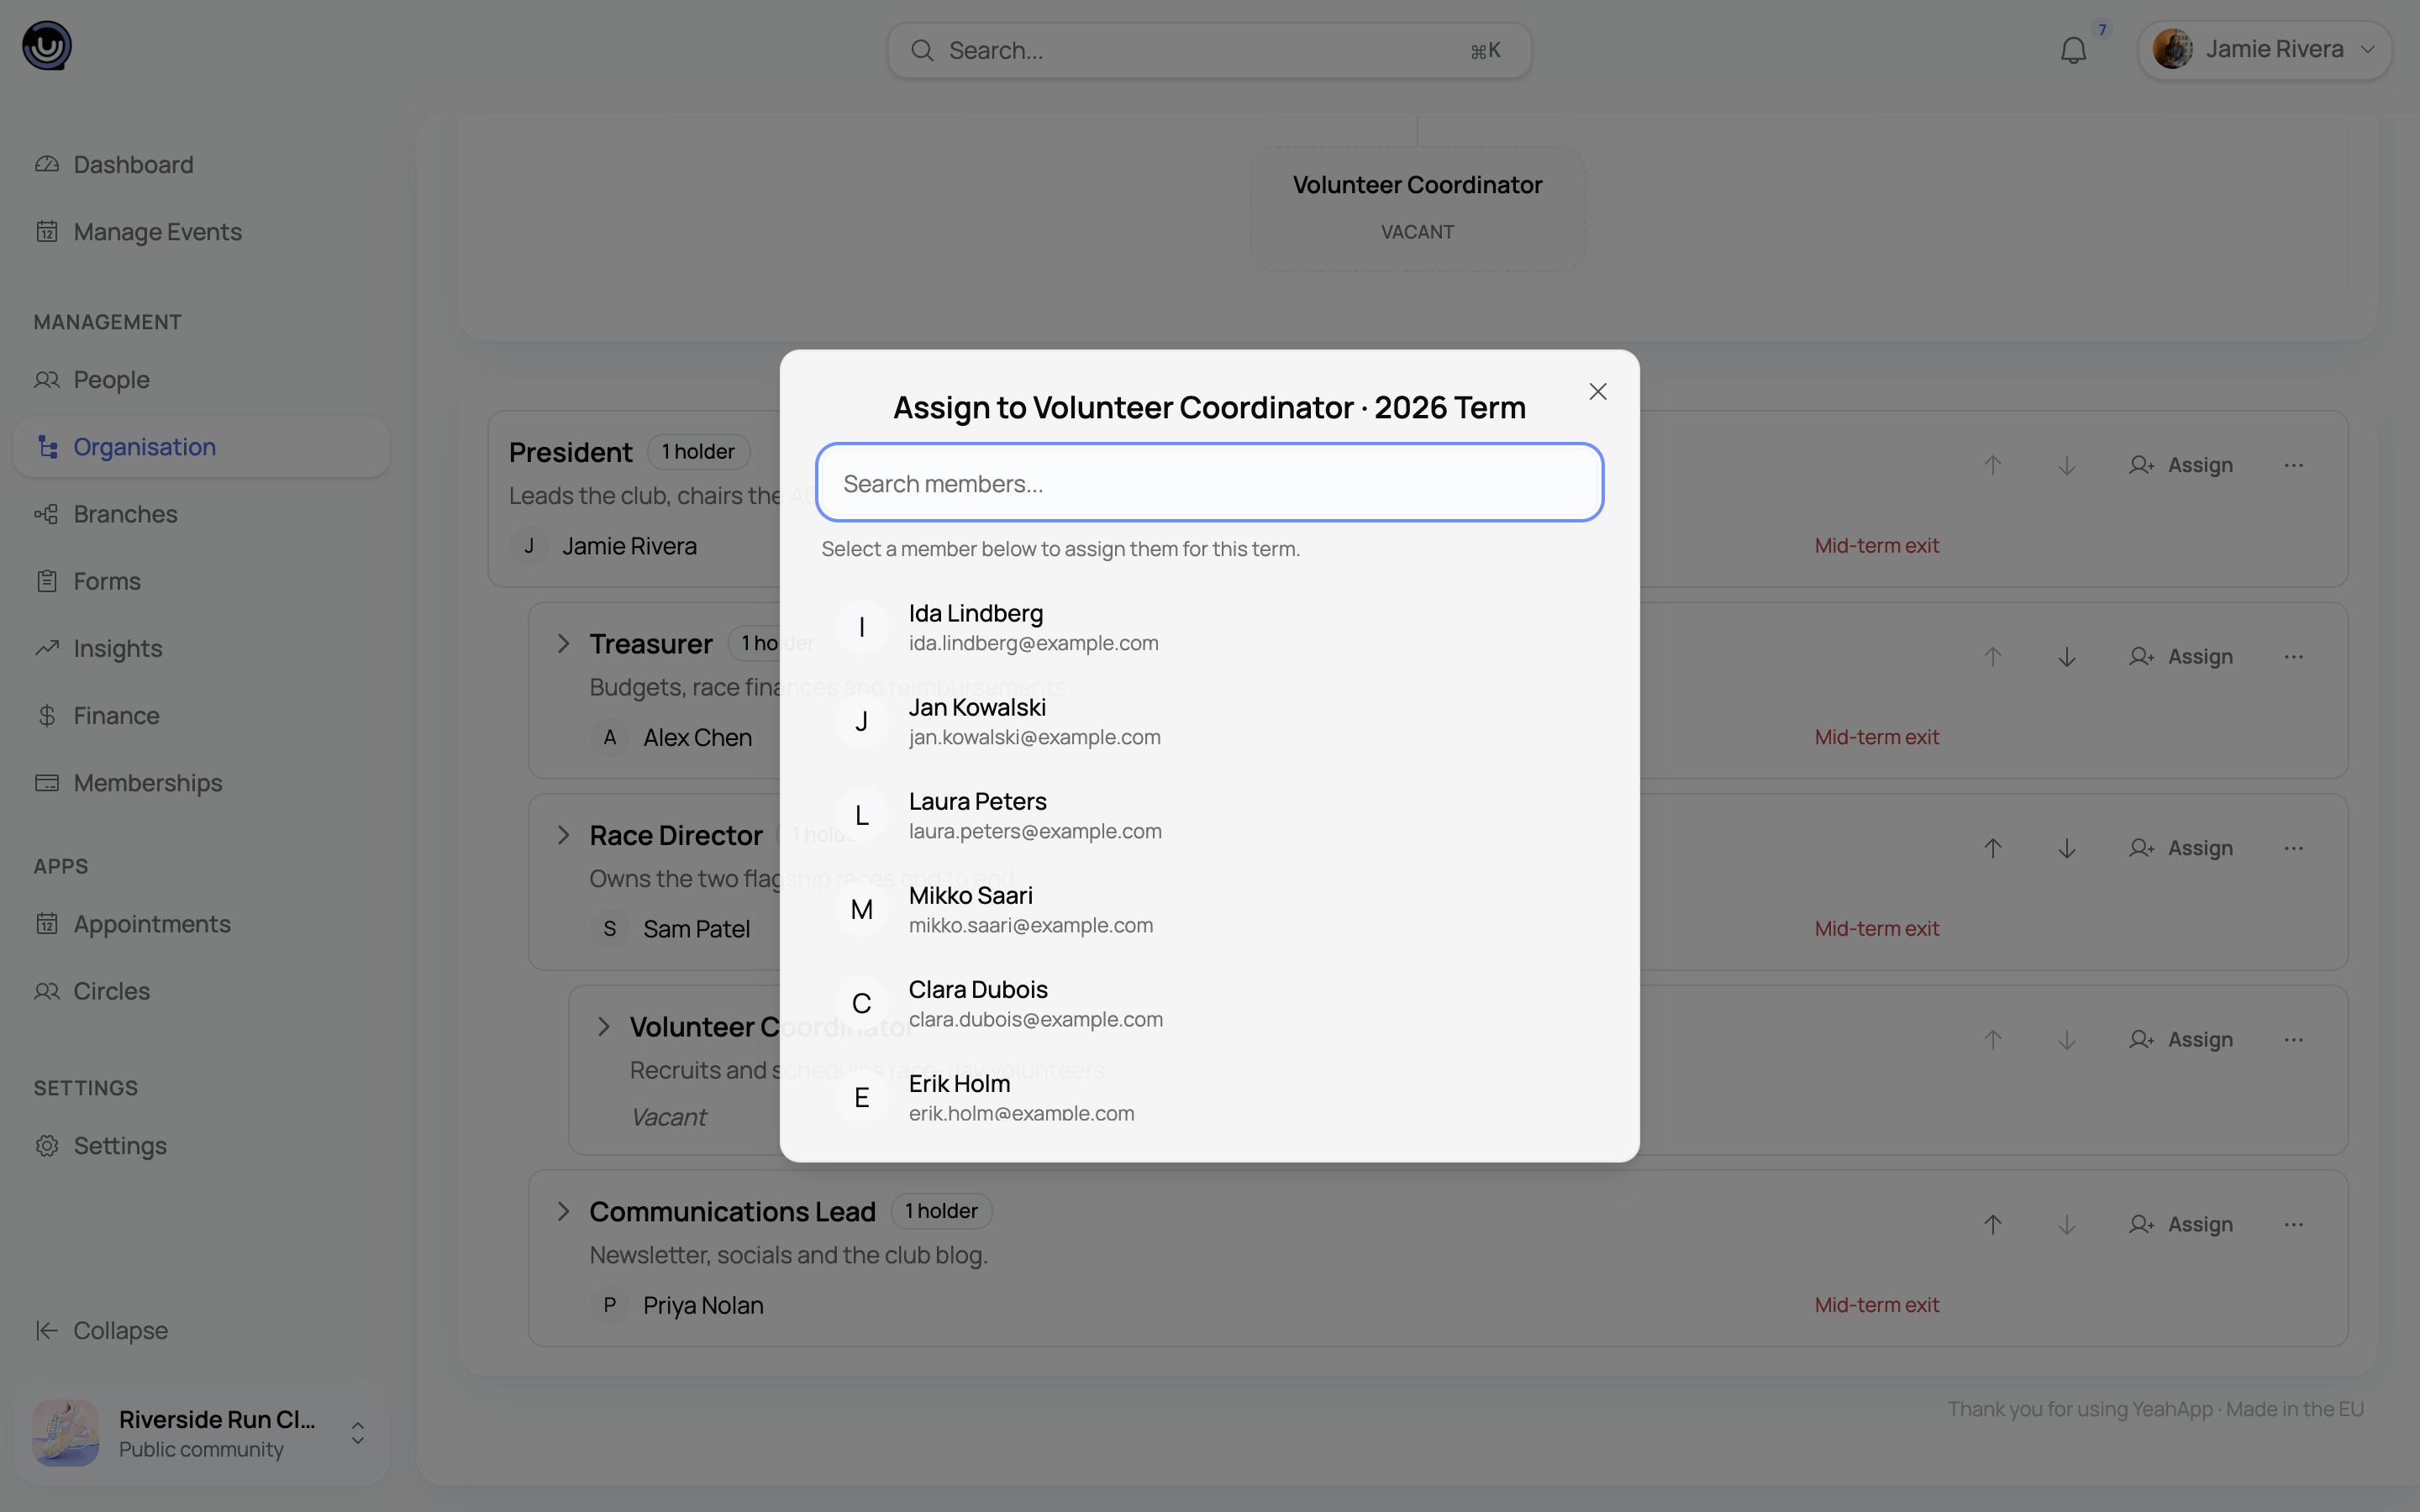This screenshot has height=1512, width=2420.
Task: Move the President role up
Action: point(1993,465)
